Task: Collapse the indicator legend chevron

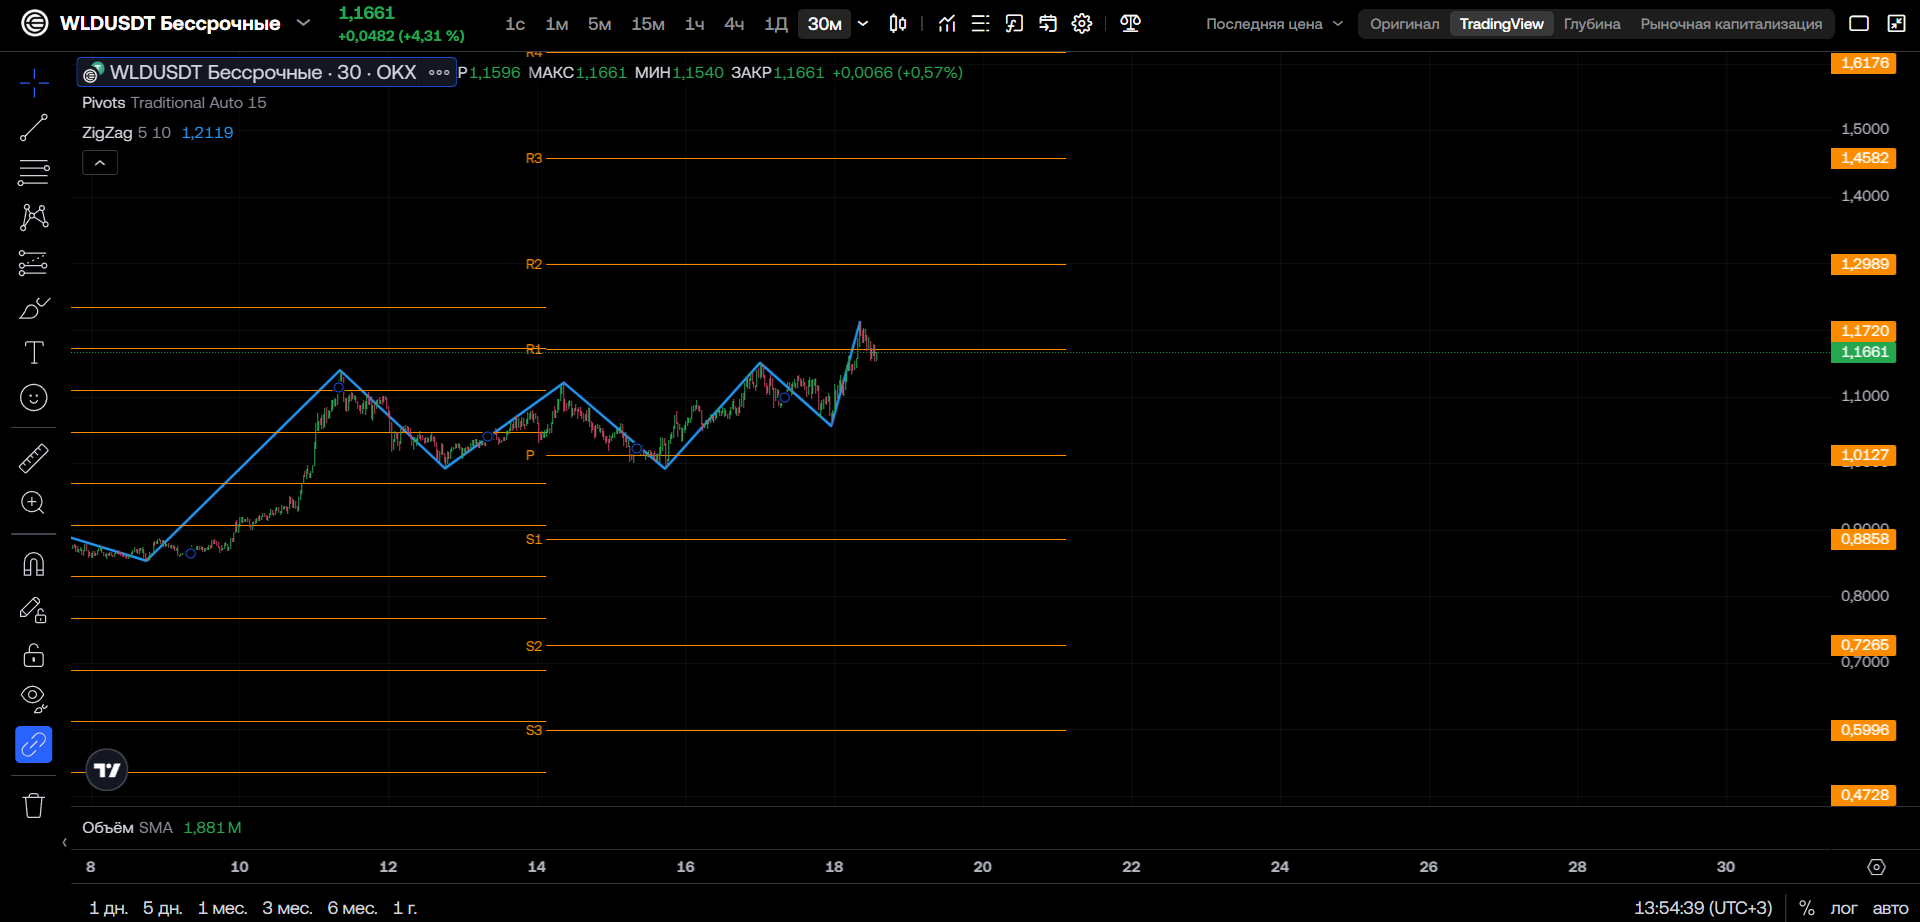Action: (100, 162)
